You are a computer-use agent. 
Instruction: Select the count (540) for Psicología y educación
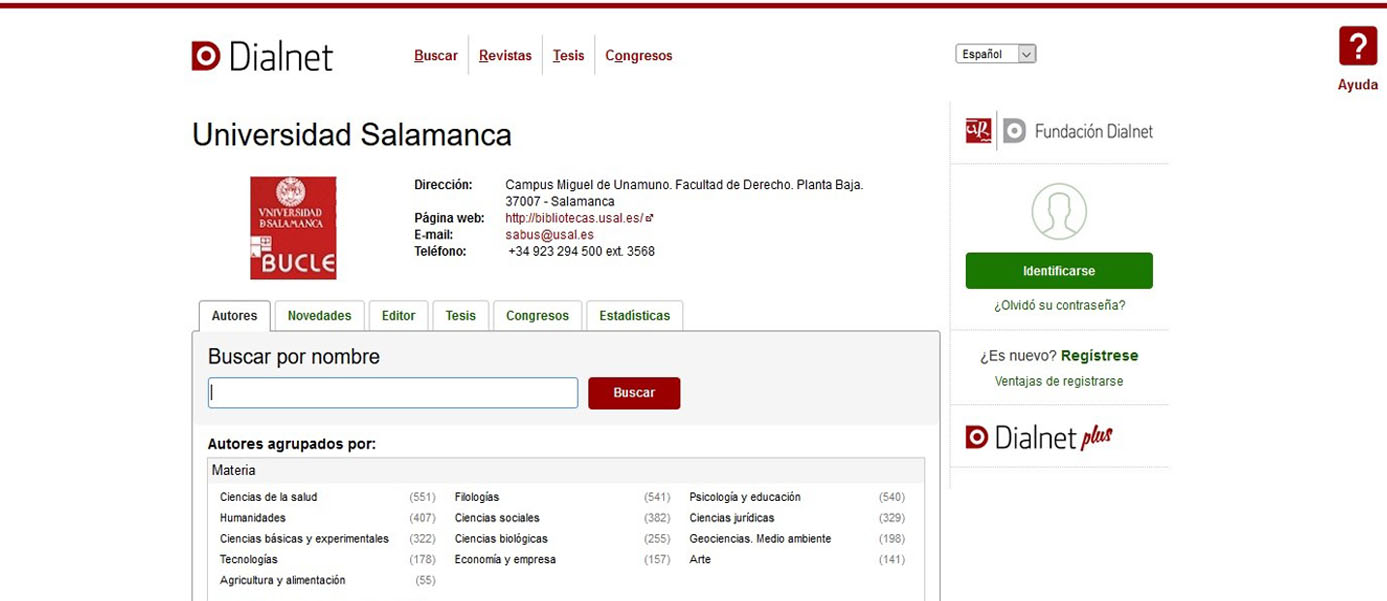[x=892, y=497]
